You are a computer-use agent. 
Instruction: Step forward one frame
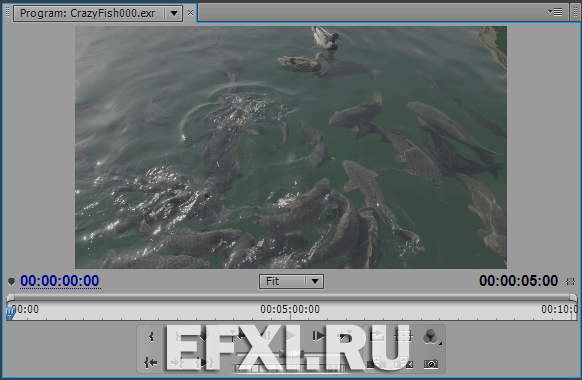318,336
